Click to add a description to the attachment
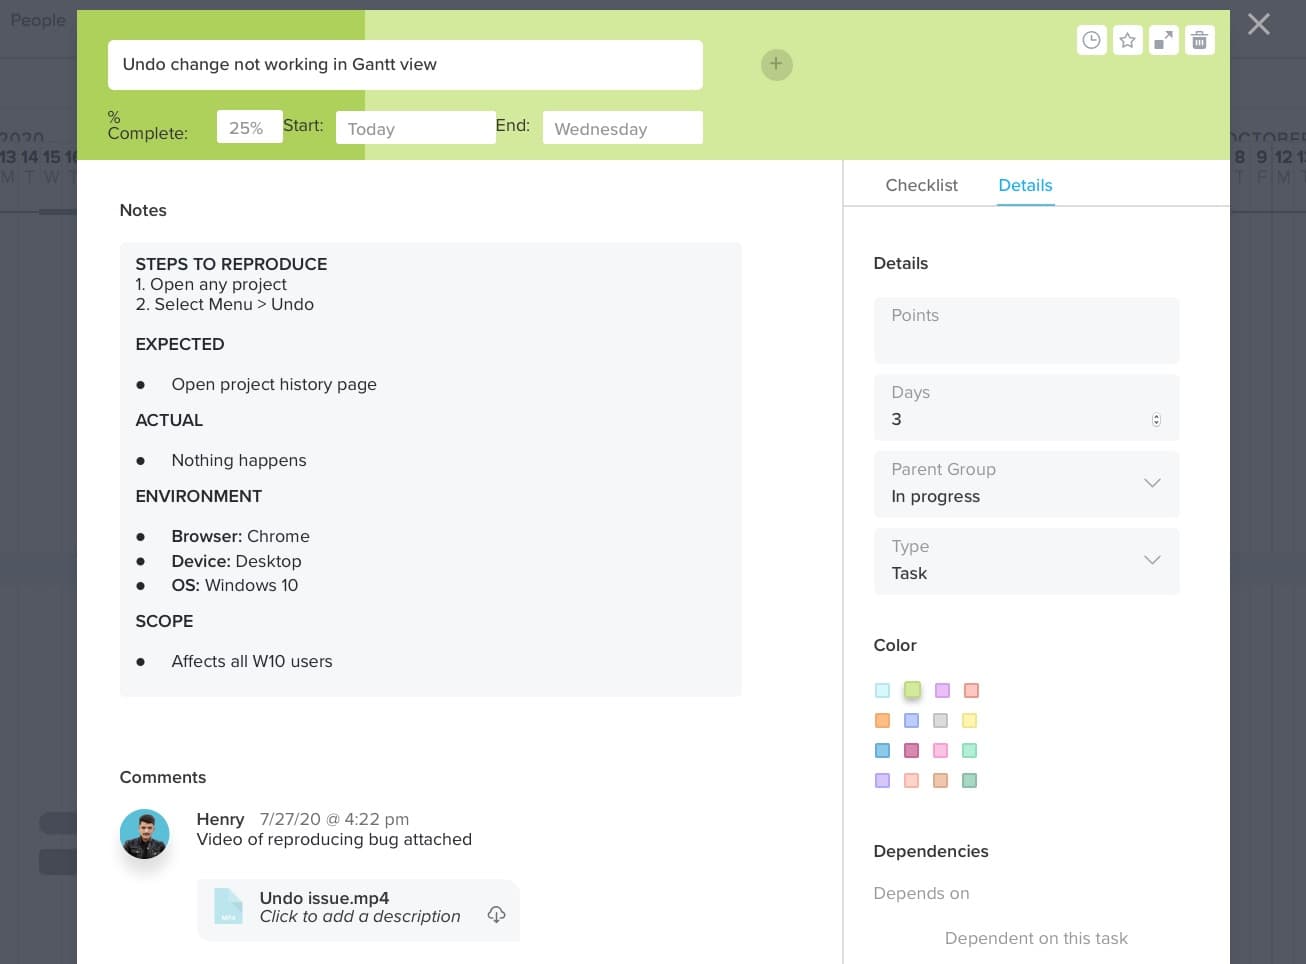Screen dimensions: 1306x964 click(x=360, y=916)
